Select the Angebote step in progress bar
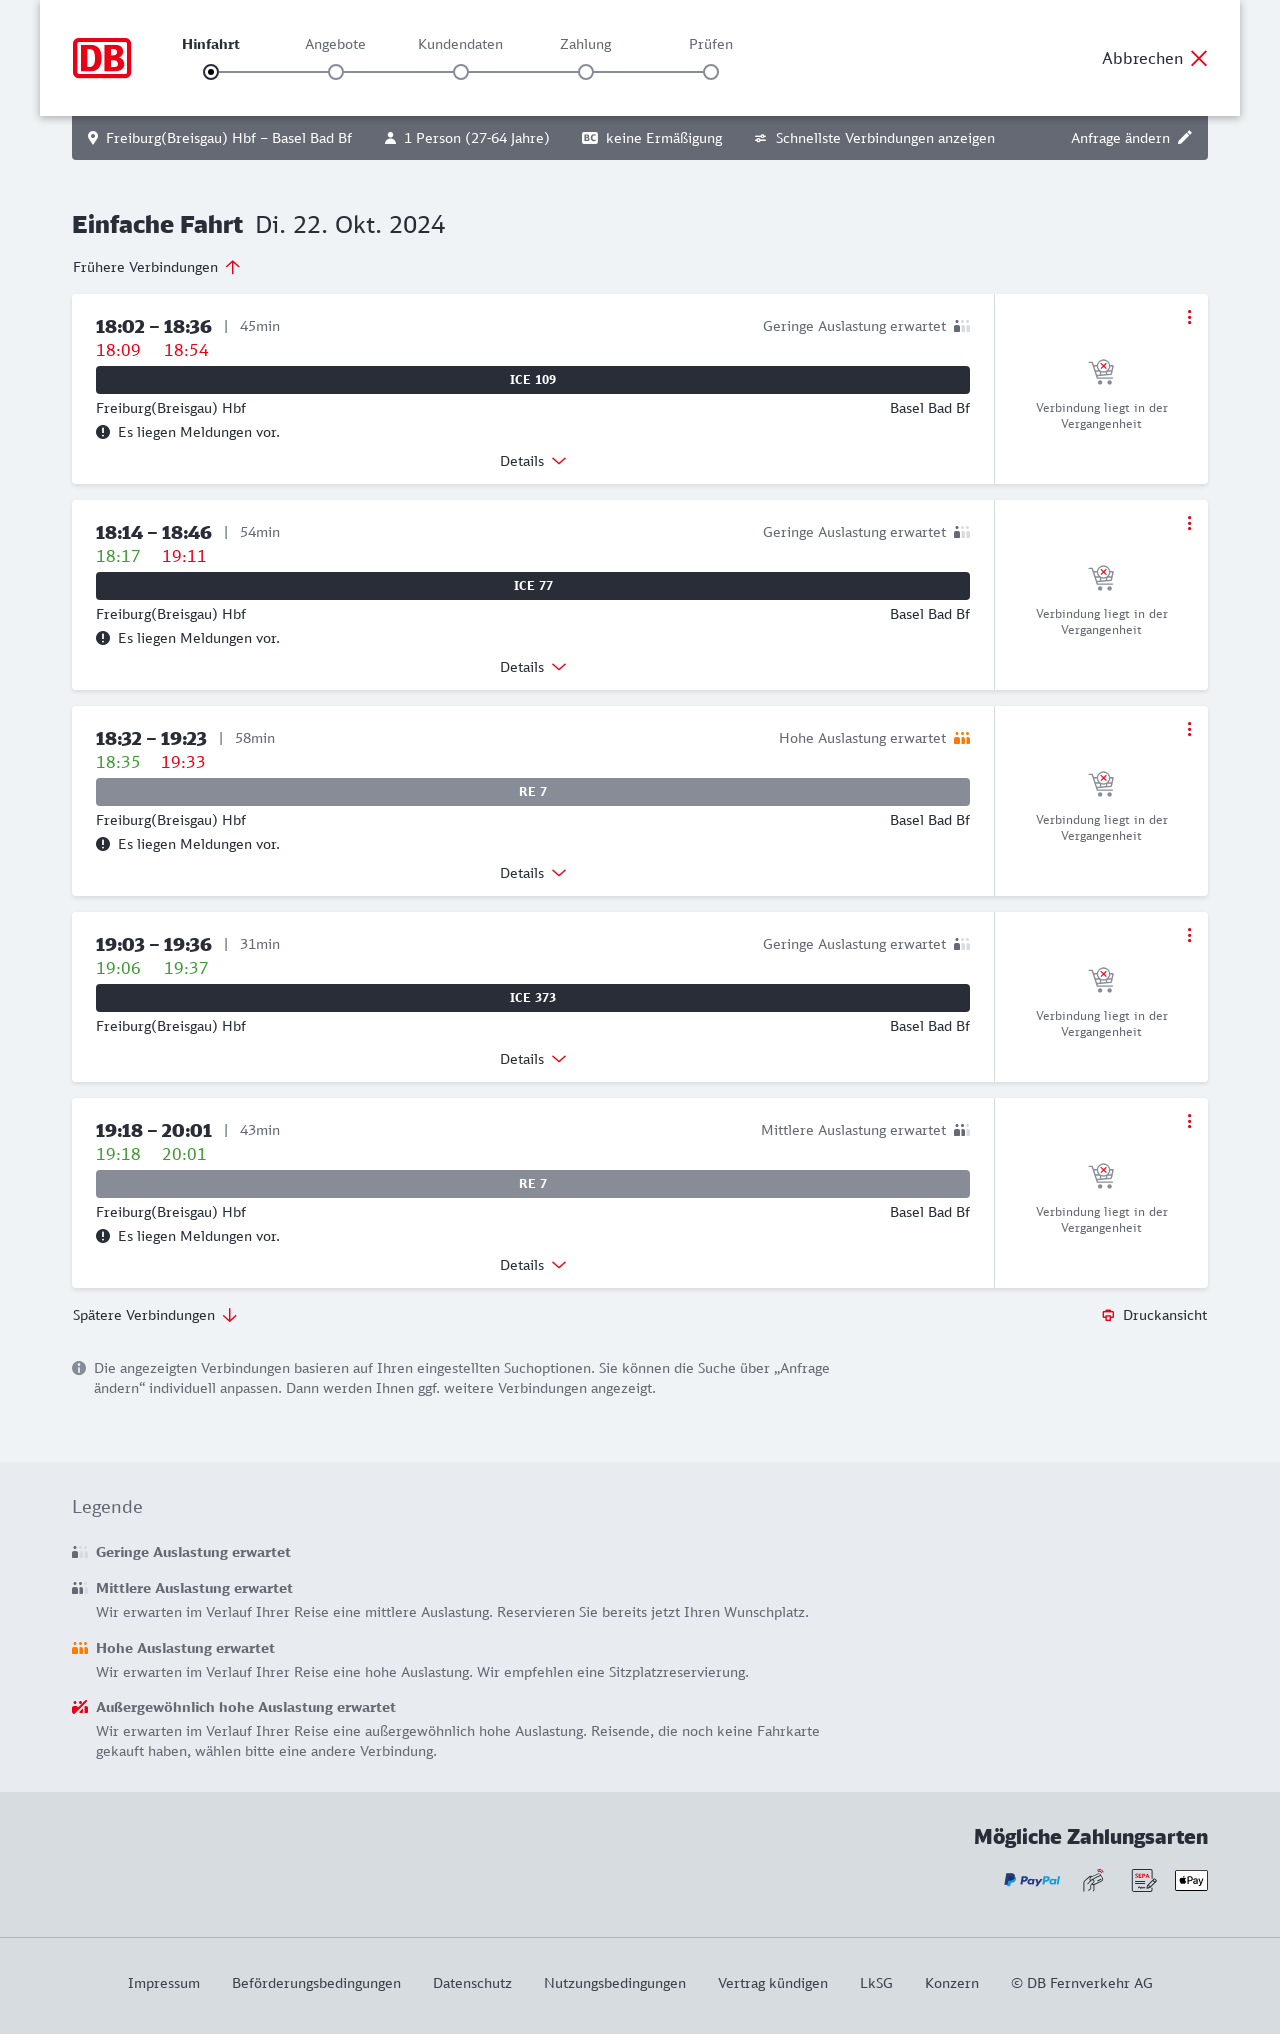The image size is (1280, 2034). pos(336,72)
